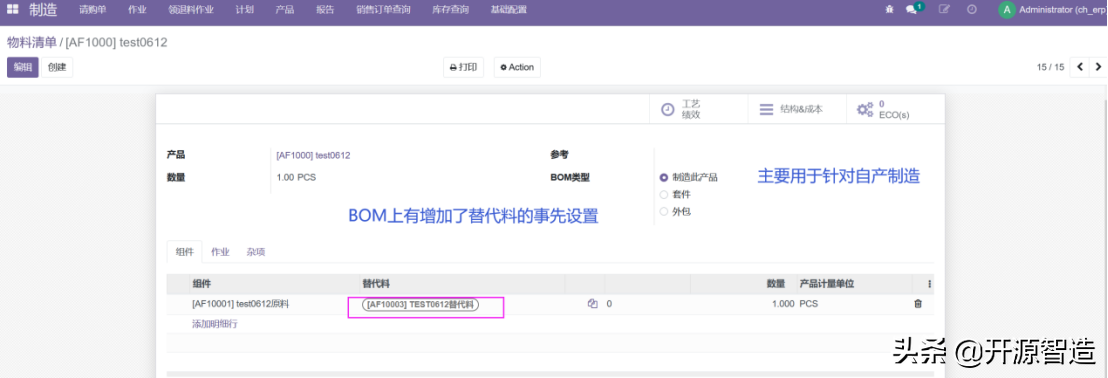Open the 报告 menu

tap(325, 10)
